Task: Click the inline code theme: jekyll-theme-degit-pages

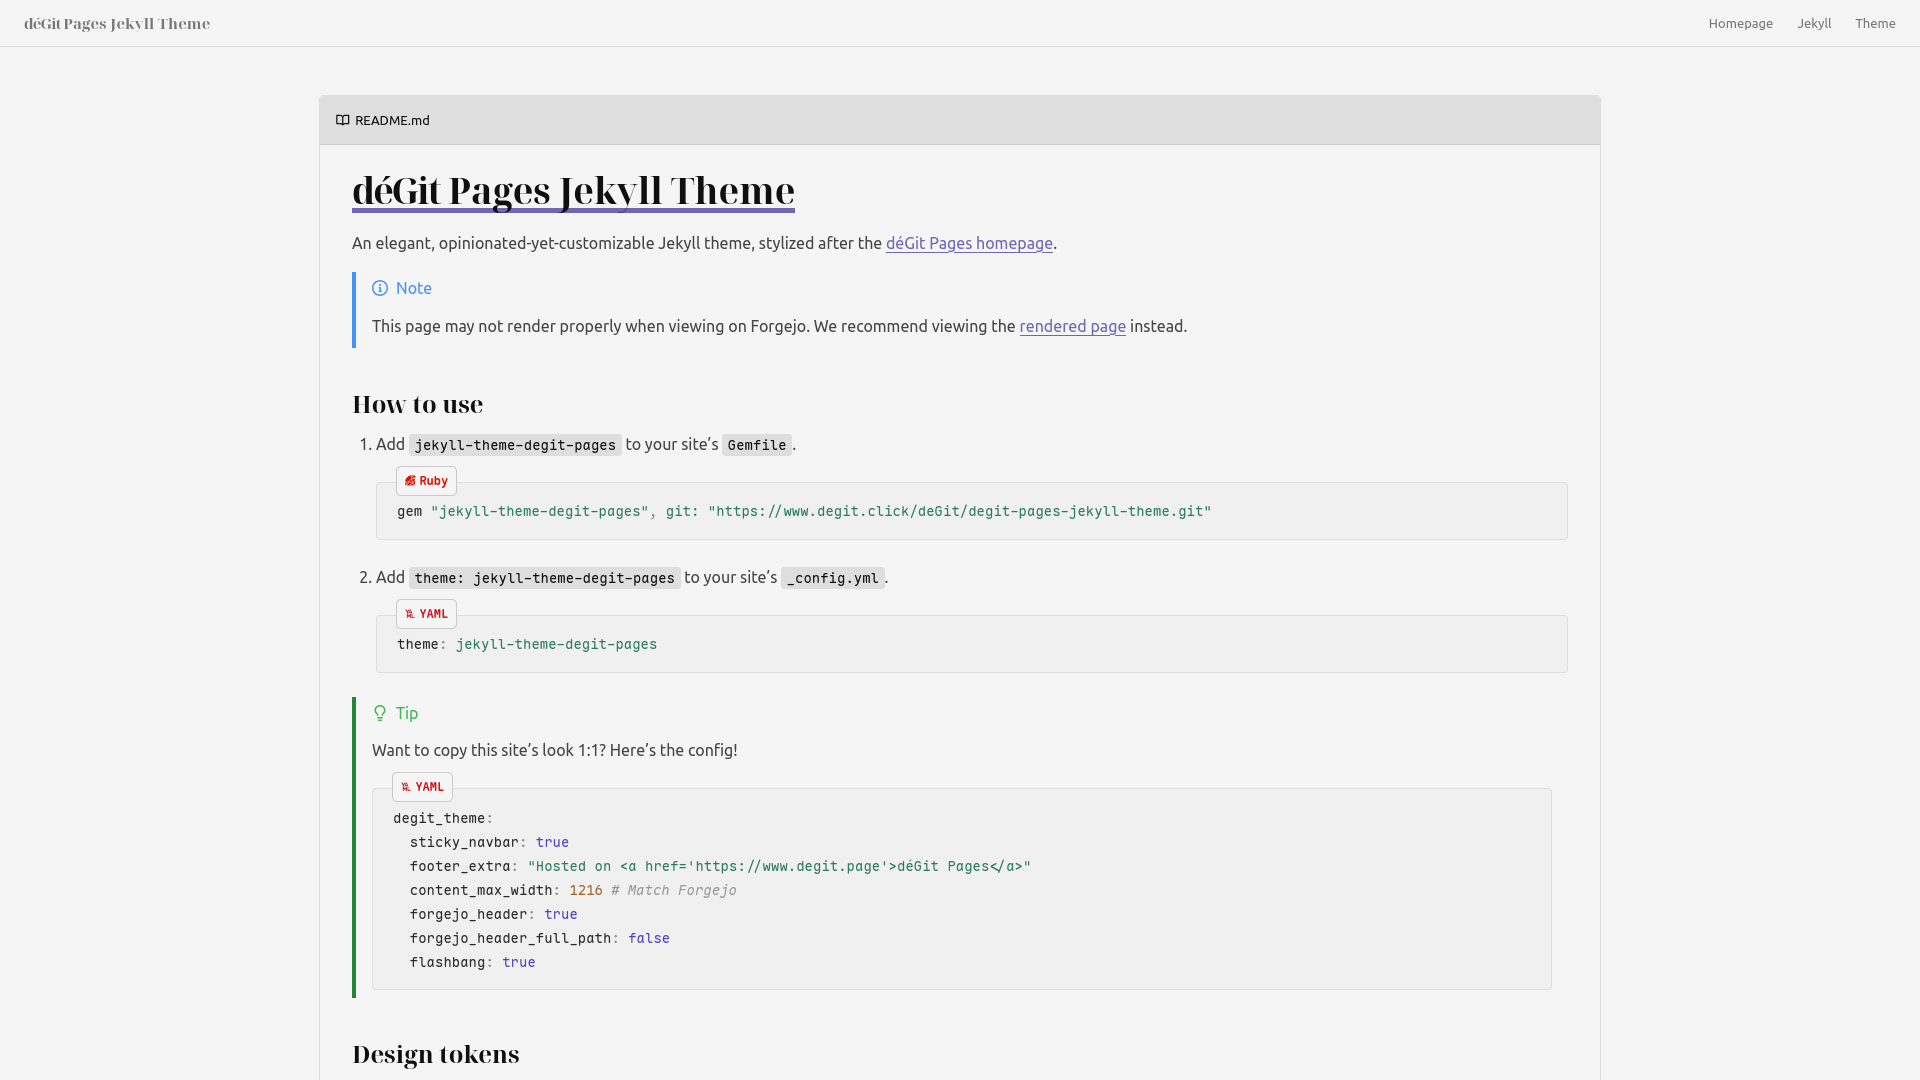Action: tap(544, 578)
